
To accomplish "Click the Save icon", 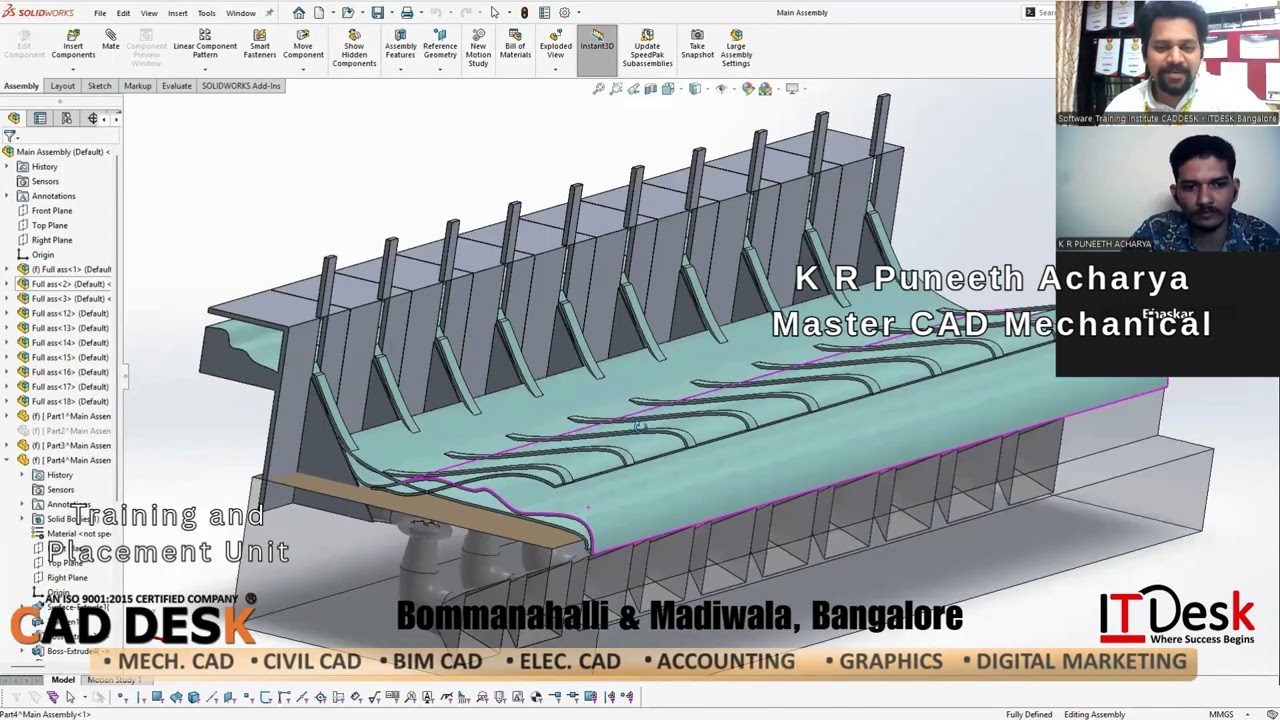I will 377,13.
